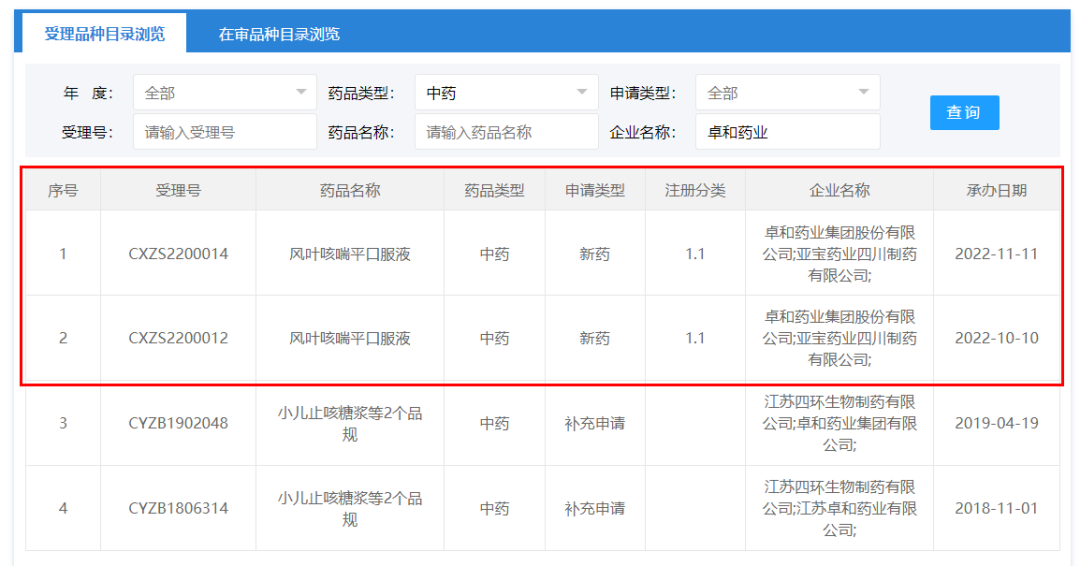Open the 在审品种目录浏览 tab
This screenshot has width=1080, height=566.
click(x=279, y=34)
